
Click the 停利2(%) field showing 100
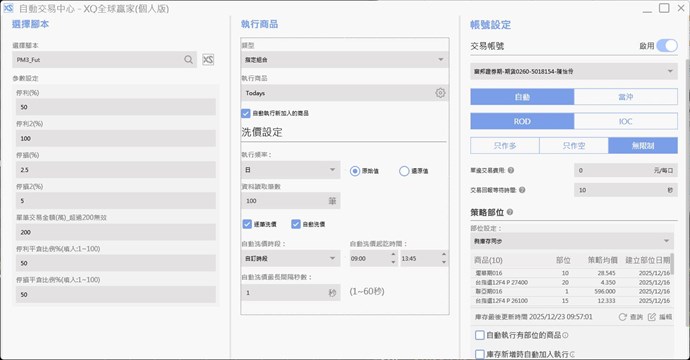[x=116, y=138]
